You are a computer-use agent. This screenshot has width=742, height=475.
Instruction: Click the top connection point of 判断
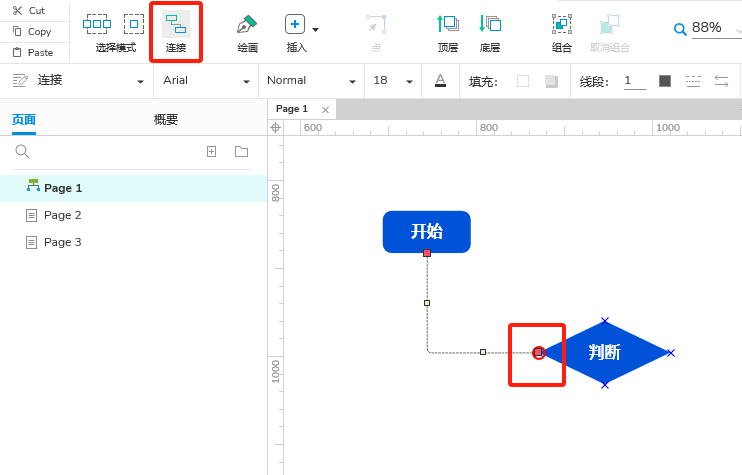pyautogui.click(x=605, y=320)
